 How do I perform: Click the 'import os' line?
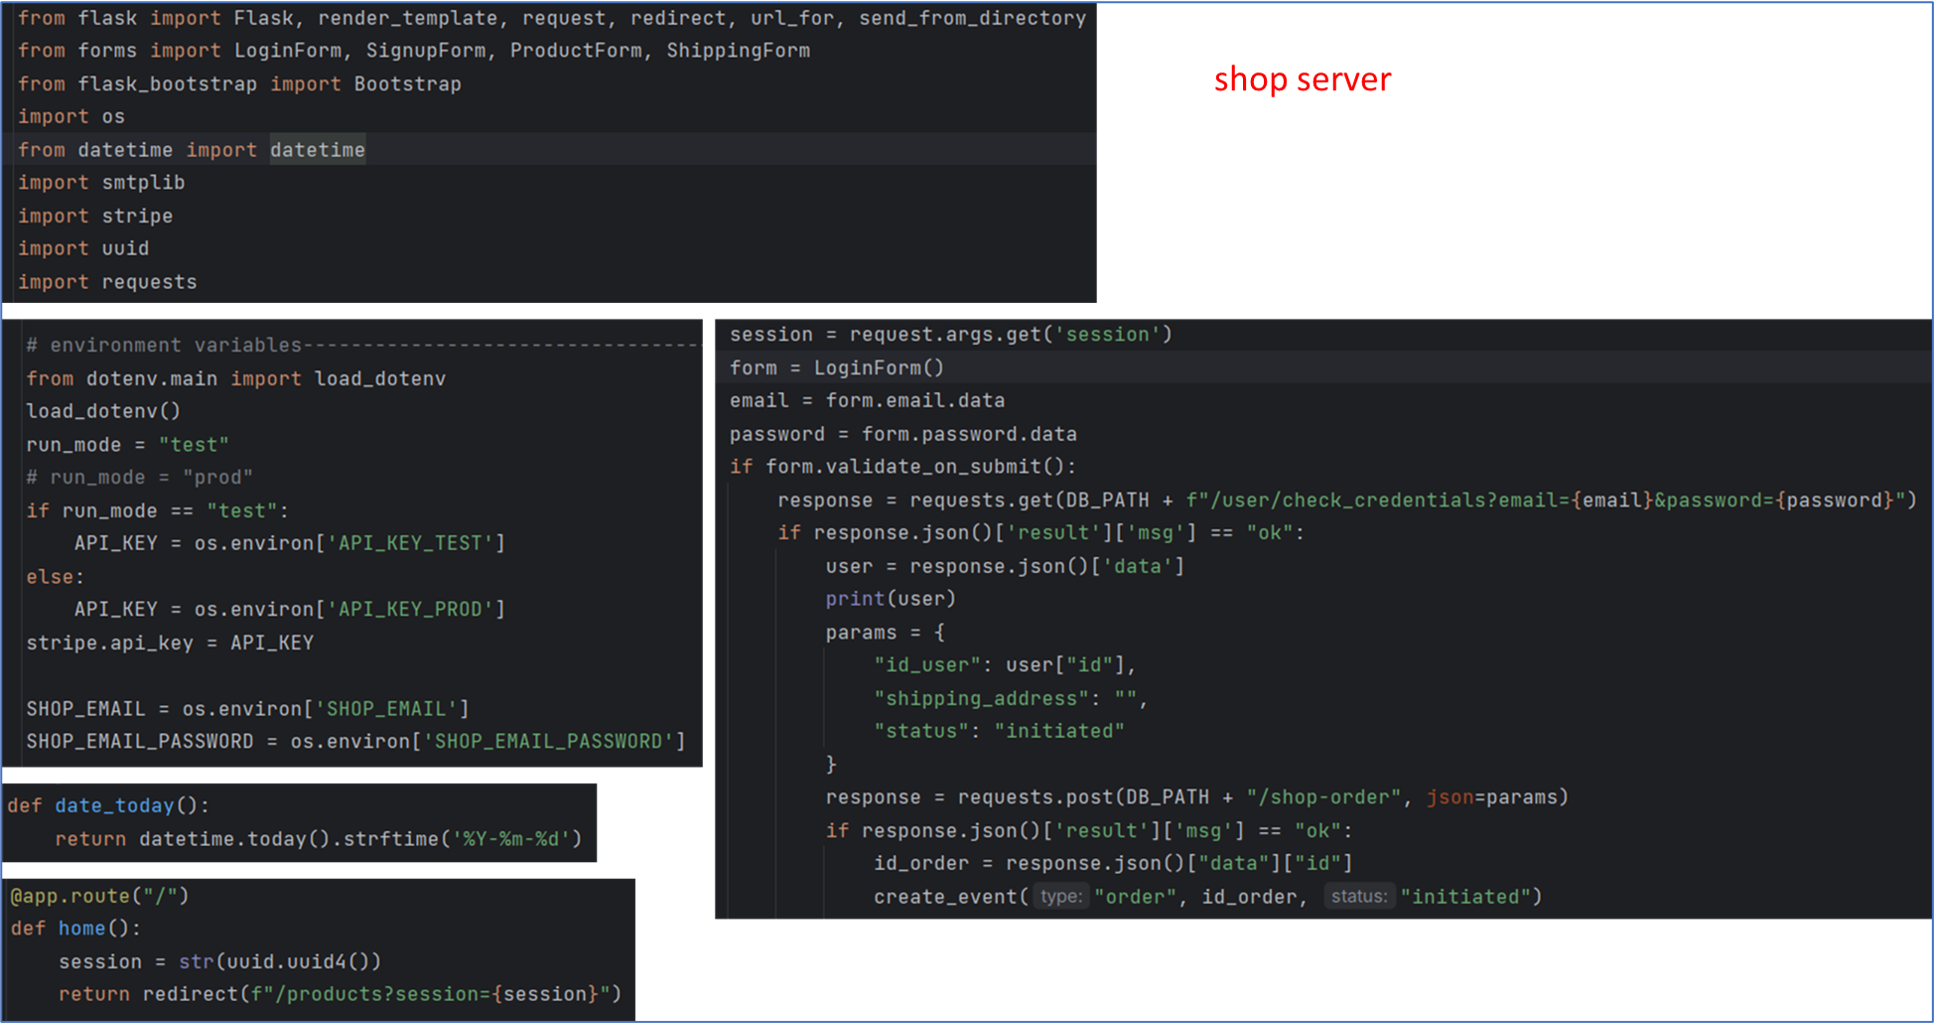(71, 117)
